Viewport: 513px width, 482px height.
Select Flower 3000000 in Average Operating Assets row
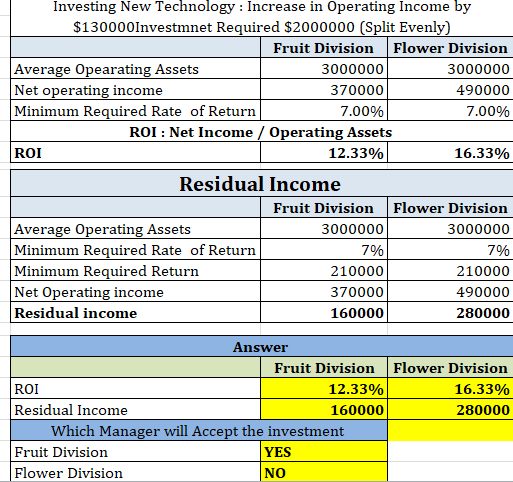450,229
